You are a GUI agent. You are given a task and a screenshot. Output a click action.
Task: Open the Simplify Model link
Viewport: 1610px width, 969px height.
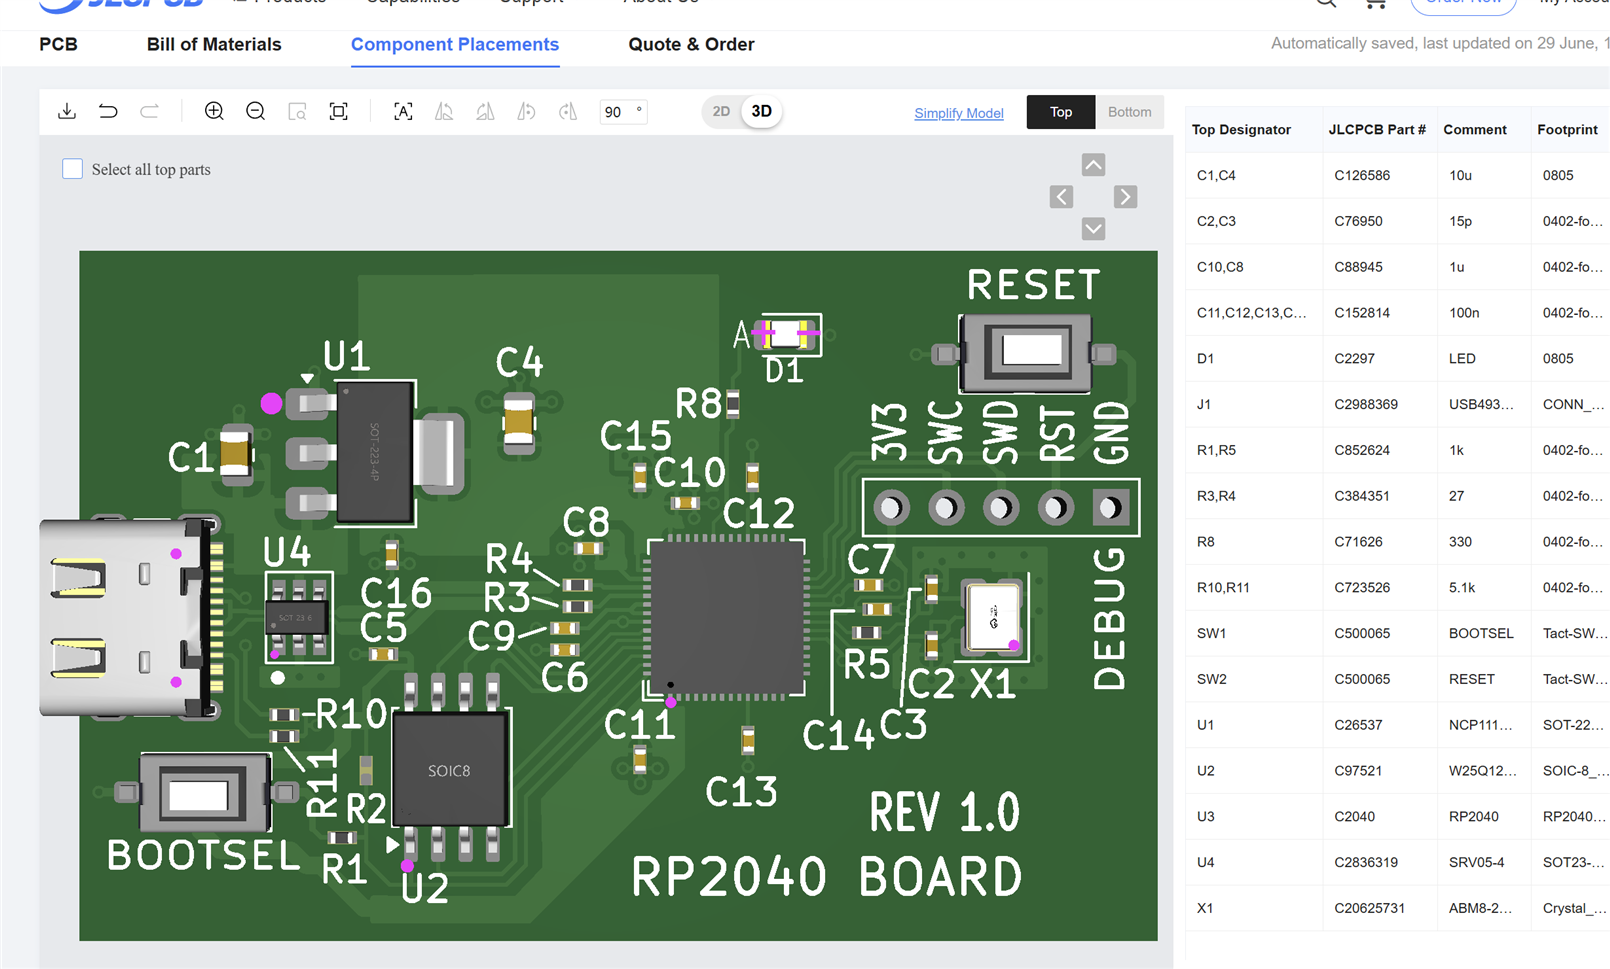959,113
